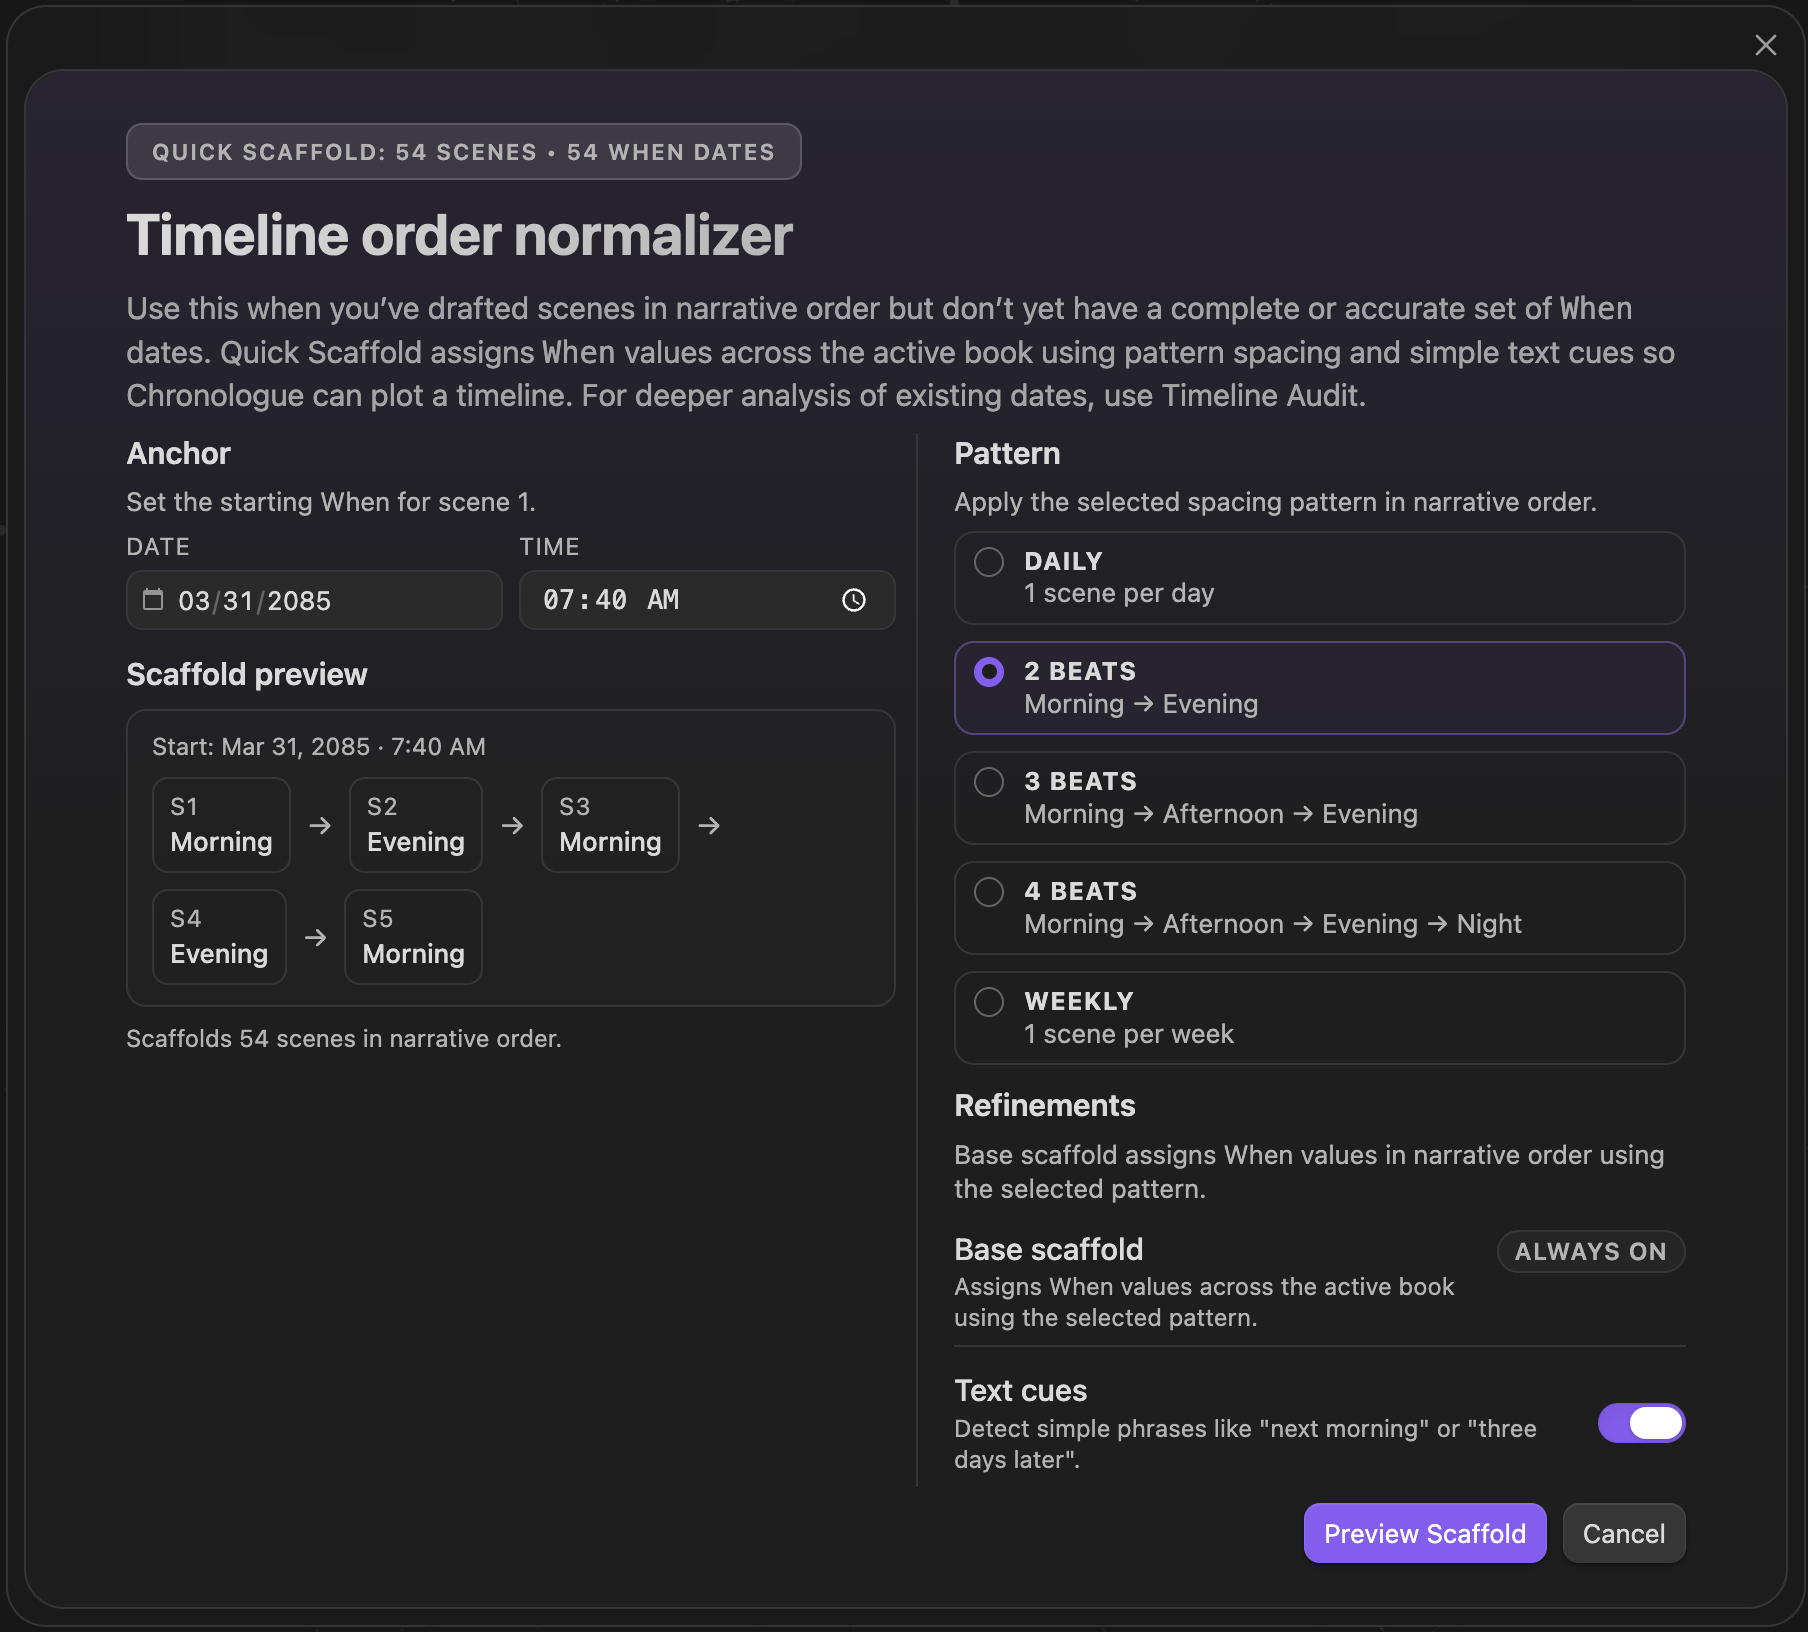Image resolution: width=1808 pixels, height=1632 pixels.
Task: Click the Preview Scaffold button
Action: [1425, 1533]
